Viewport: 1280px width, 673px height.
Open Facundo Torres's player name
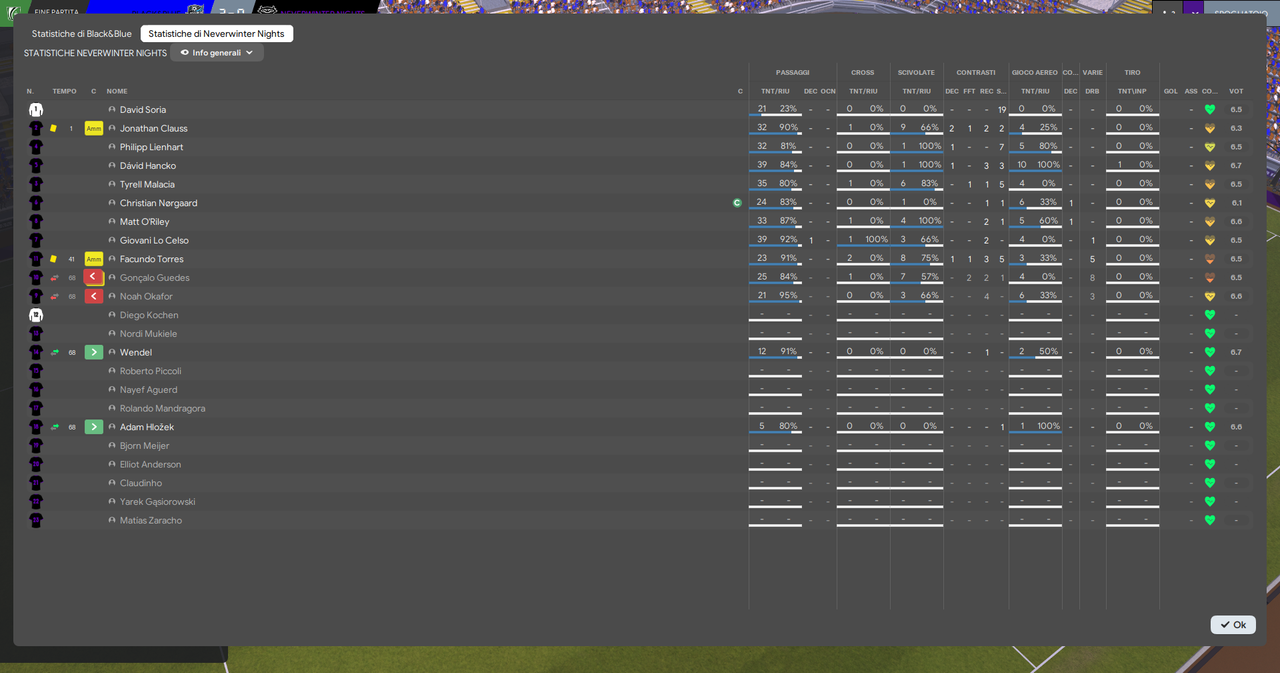[152, 259]
